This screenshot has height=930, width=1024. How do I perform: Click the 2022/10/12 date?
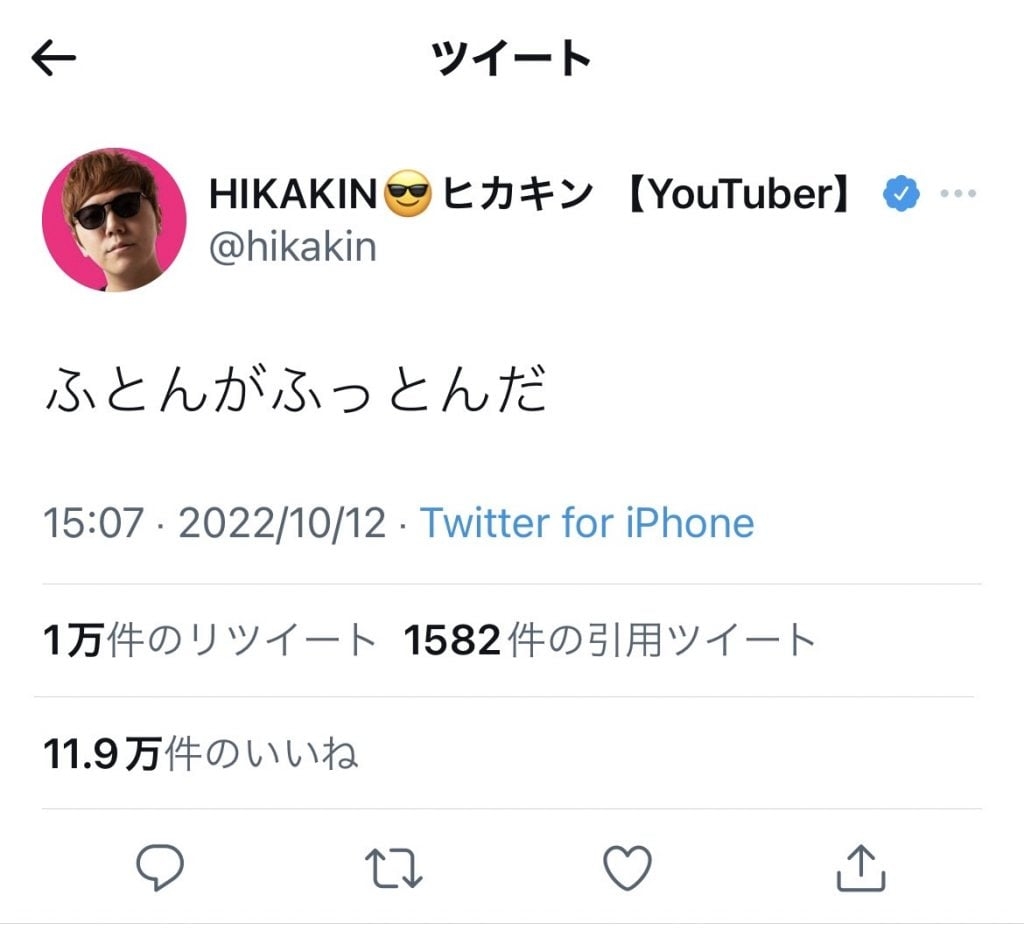coord(282,523)
